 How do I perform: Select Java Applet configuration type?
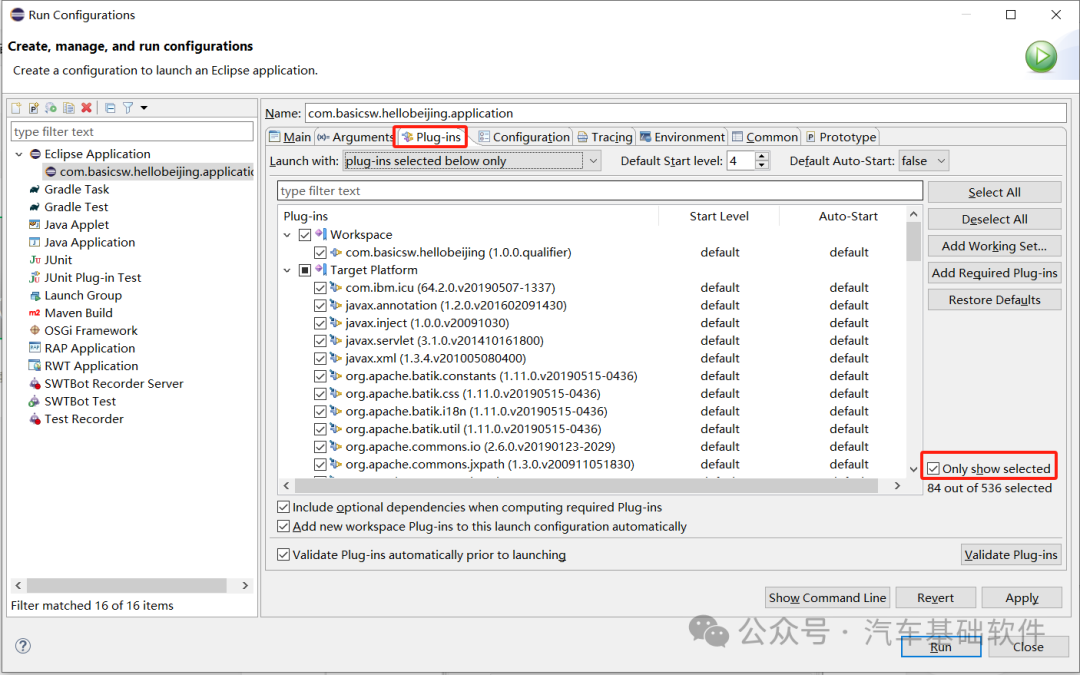coord(76,225)
